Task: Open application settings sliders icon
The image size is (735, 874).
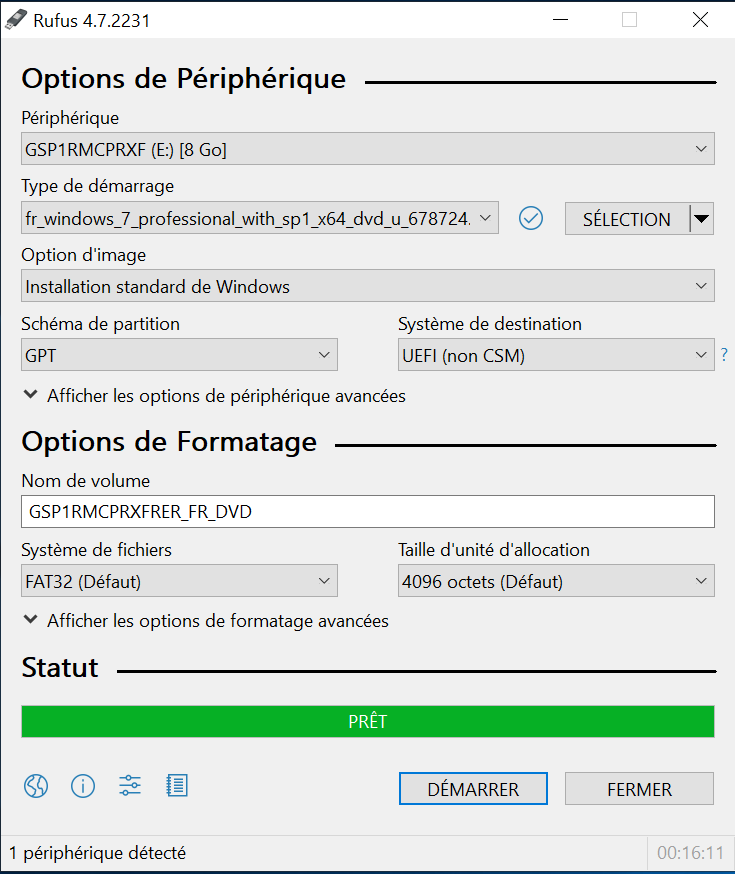Action: [x=130, y=786]
